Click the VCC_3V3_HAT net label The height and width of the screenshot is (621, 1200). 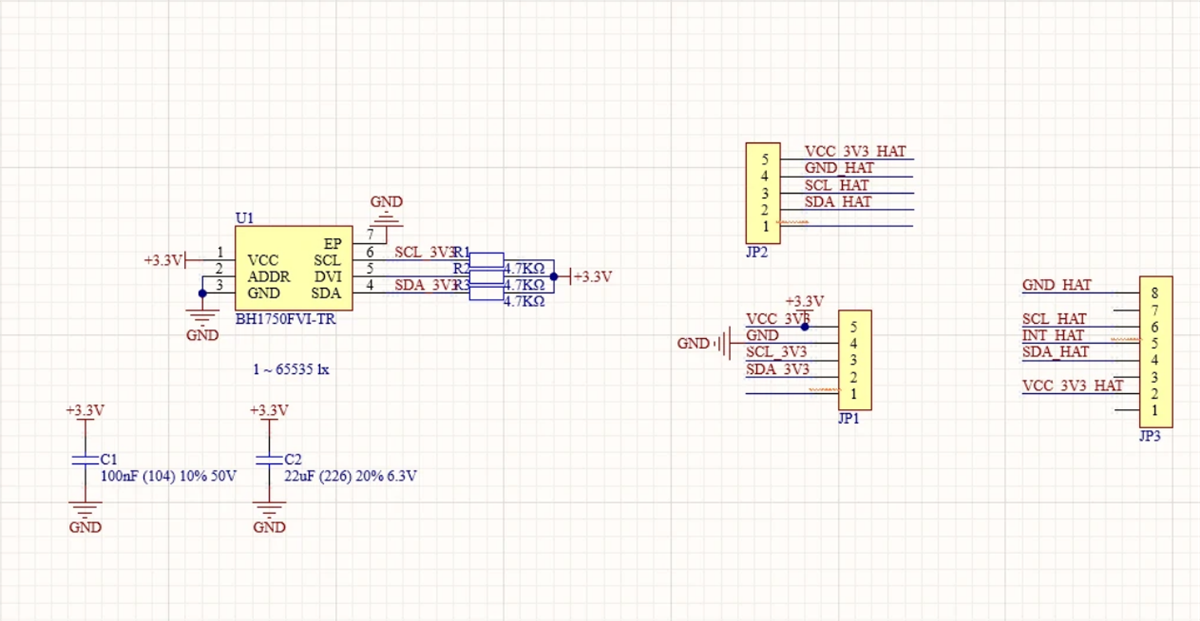point(853,151)
